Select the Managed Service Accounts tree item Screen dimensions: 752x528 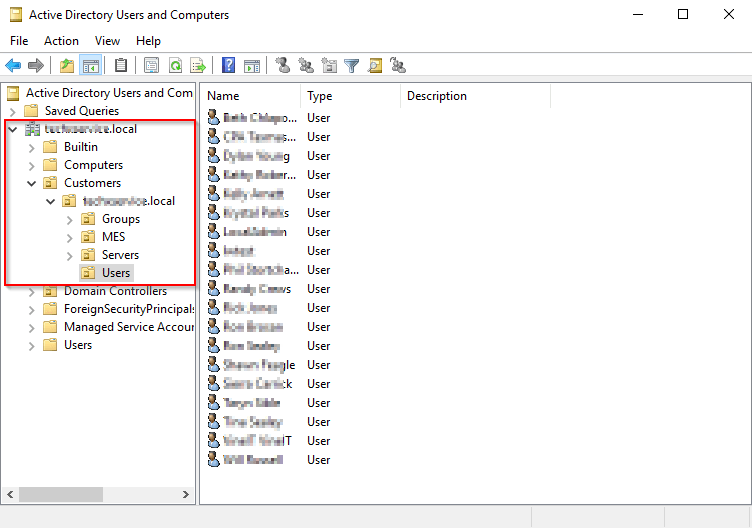tap(129, 327)
